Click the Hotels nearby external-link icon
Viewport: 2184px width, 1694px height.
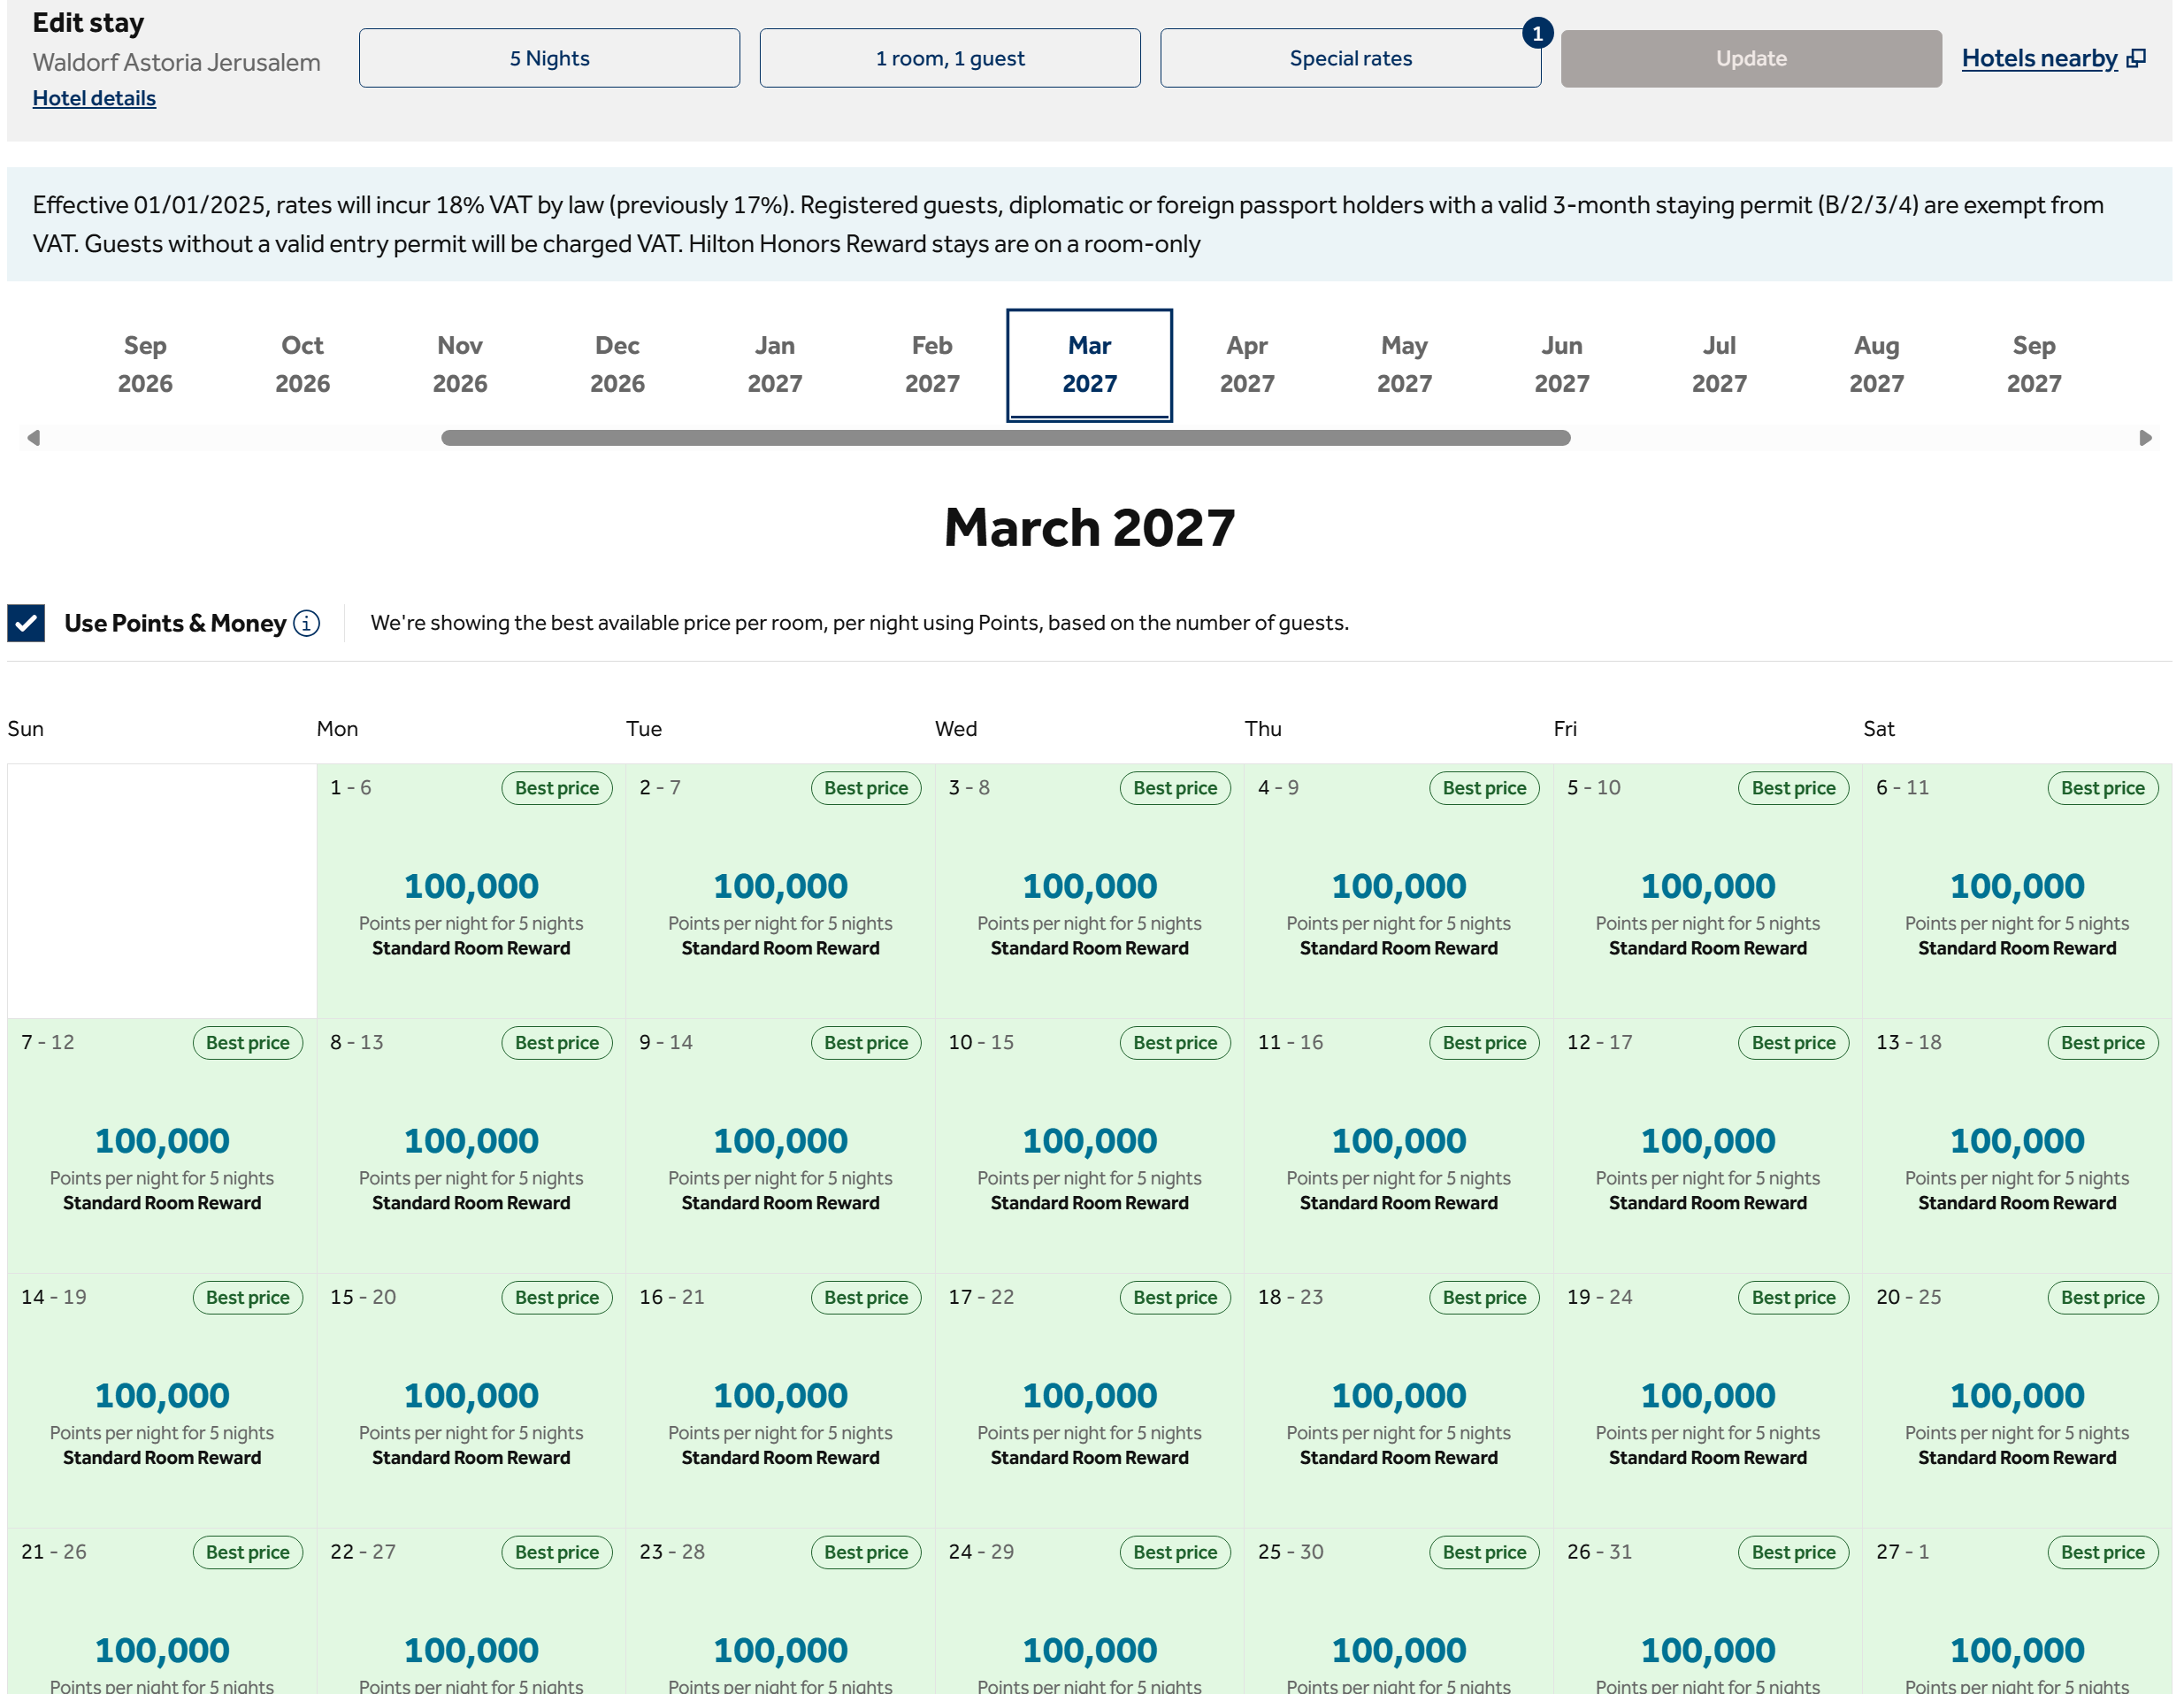pos(2136,58)
